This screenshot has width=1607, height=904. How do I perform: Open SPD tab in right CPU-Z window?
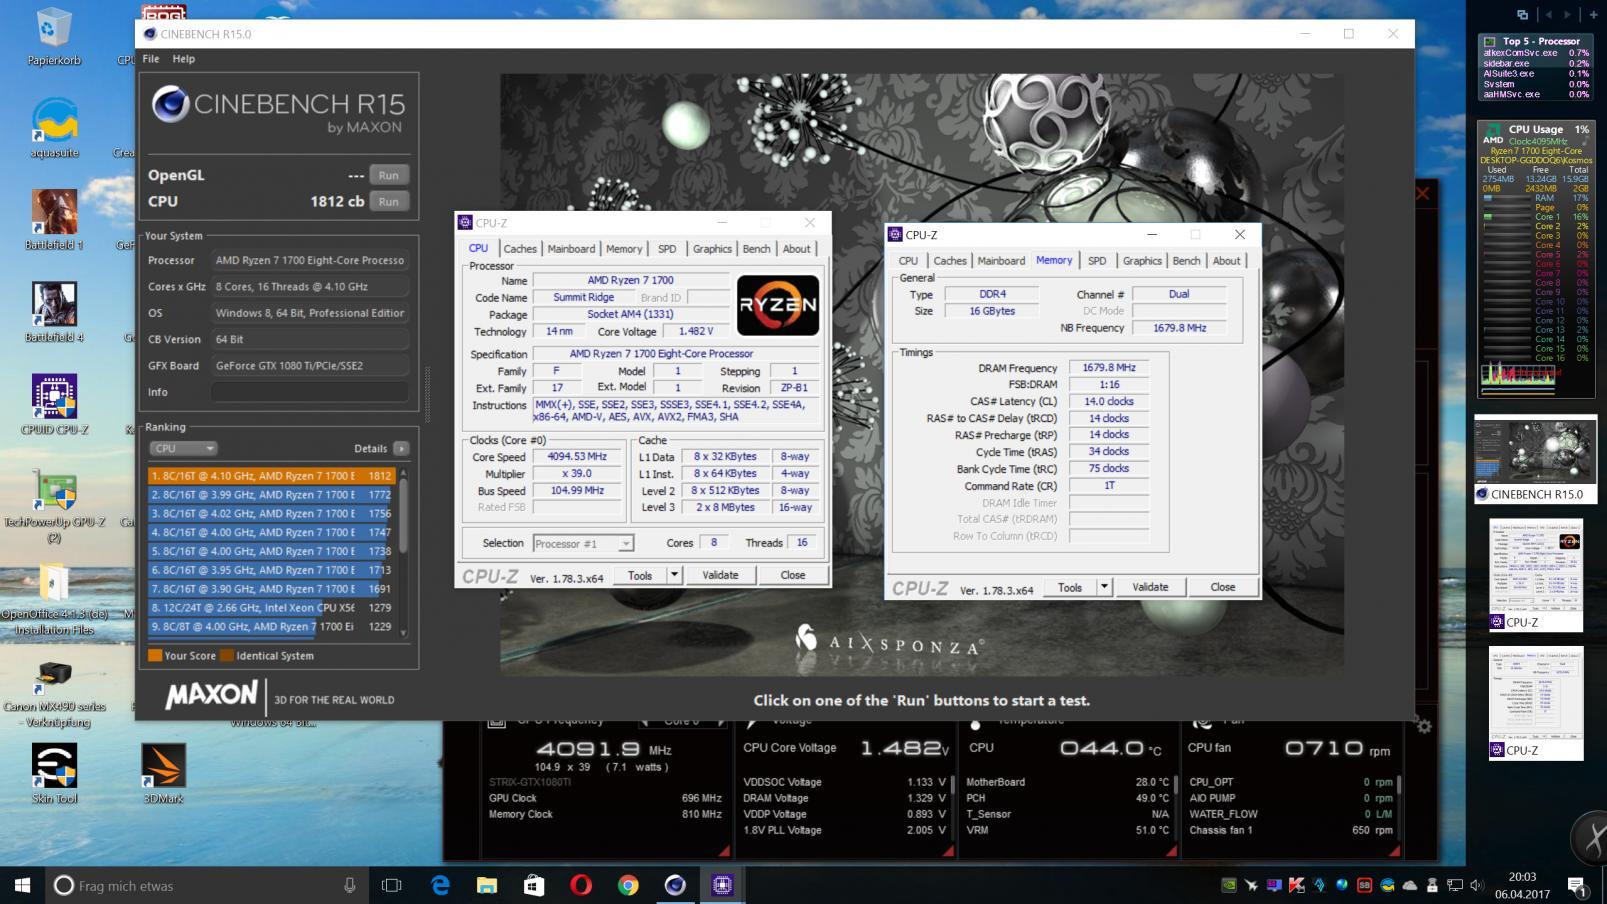point(1097,261)
